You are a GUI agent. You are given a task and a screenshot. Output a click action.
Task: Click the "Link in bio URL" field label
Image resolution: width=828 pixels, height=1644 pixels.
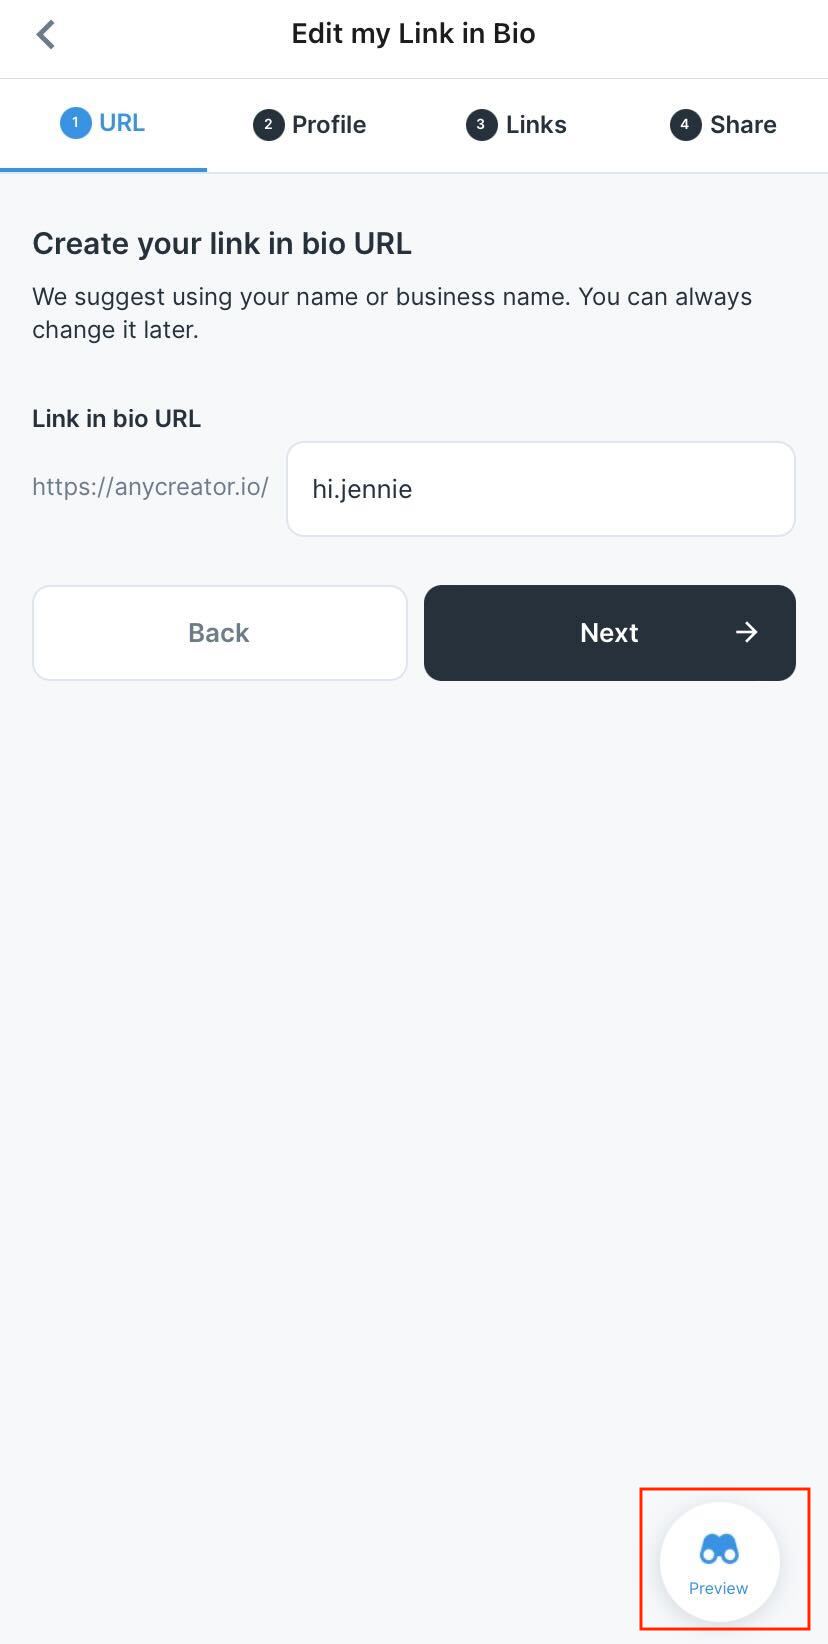coord(116,419)
